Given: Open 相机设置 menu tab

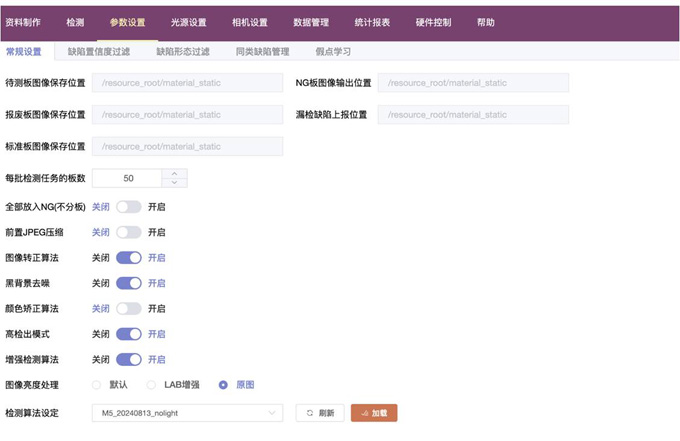Looking at the screenshot, I should pos(249,22).
